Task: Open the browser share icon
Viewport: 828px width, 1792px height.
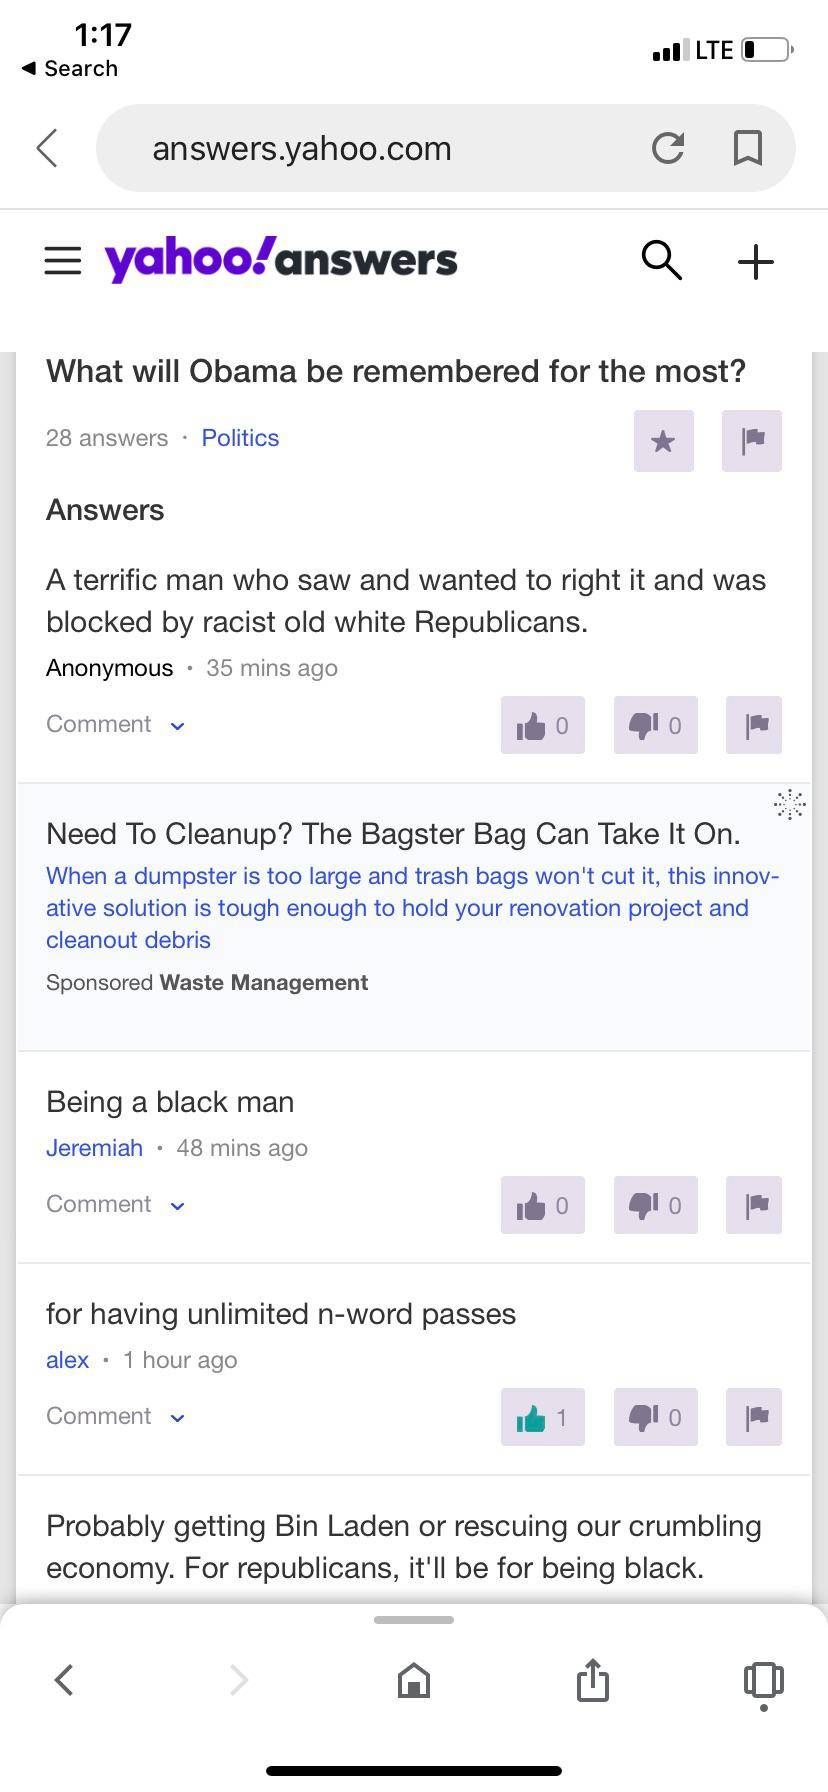Action: click(592, 1680)
